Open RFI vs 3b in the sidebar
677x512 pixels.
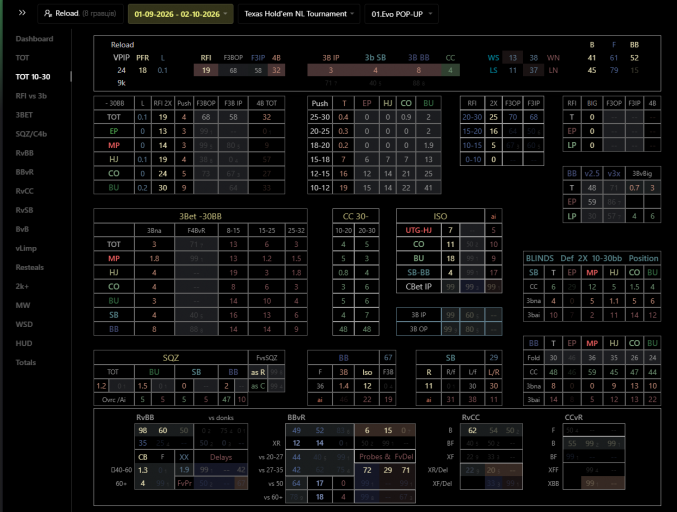tap(31, 96)
